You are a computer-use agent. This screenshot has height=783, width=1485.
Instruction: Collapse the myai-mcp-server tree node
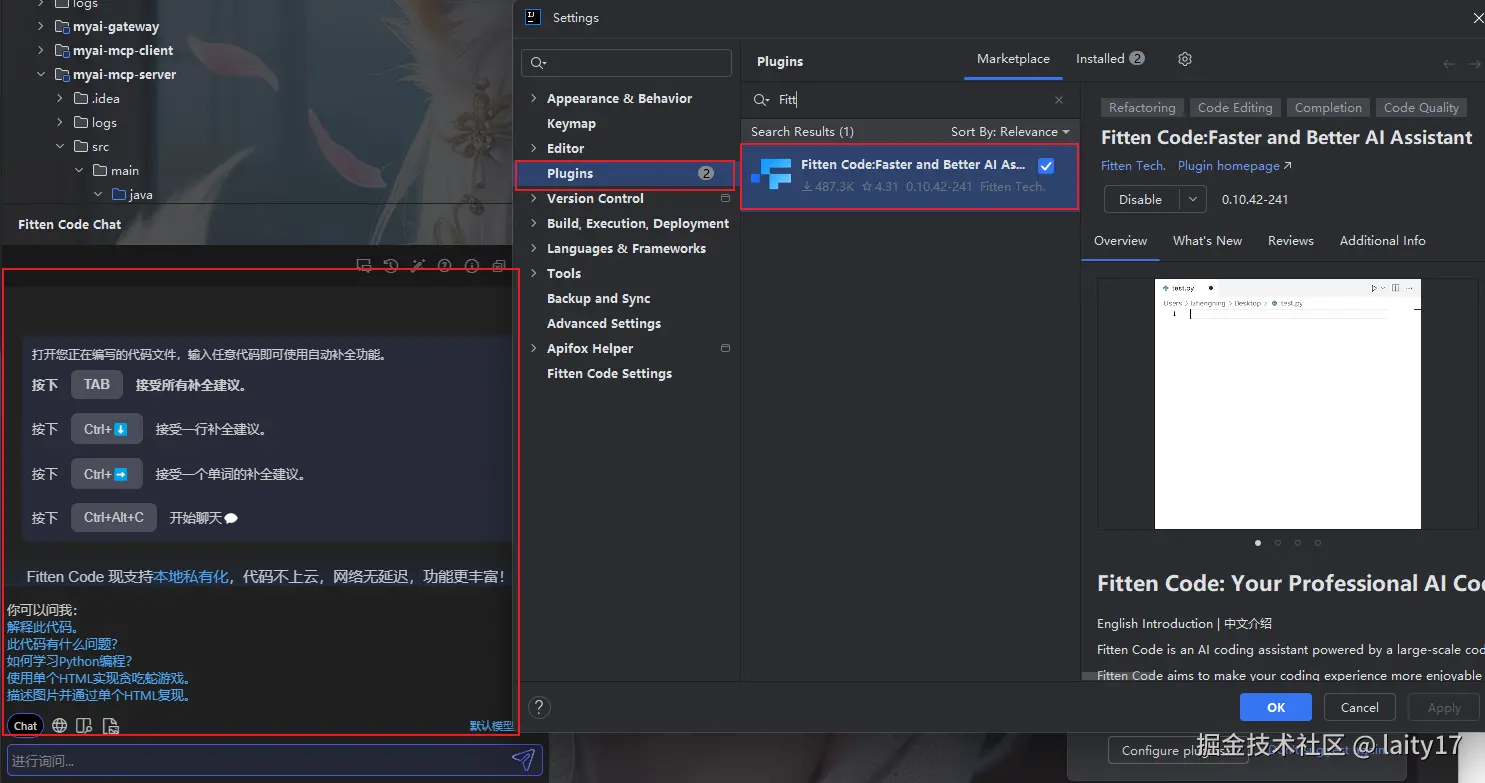pos(41,75)
